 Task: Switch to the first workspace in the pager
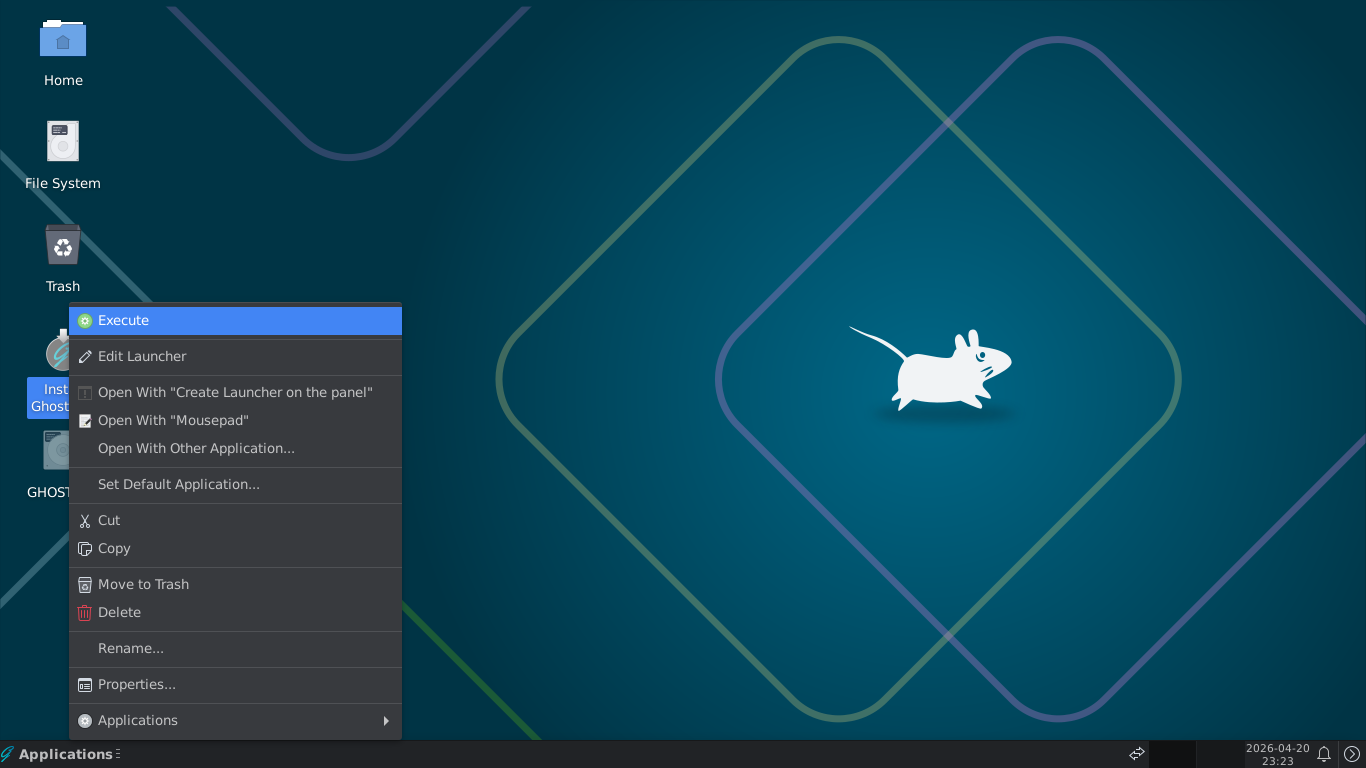coord(1172,754)
